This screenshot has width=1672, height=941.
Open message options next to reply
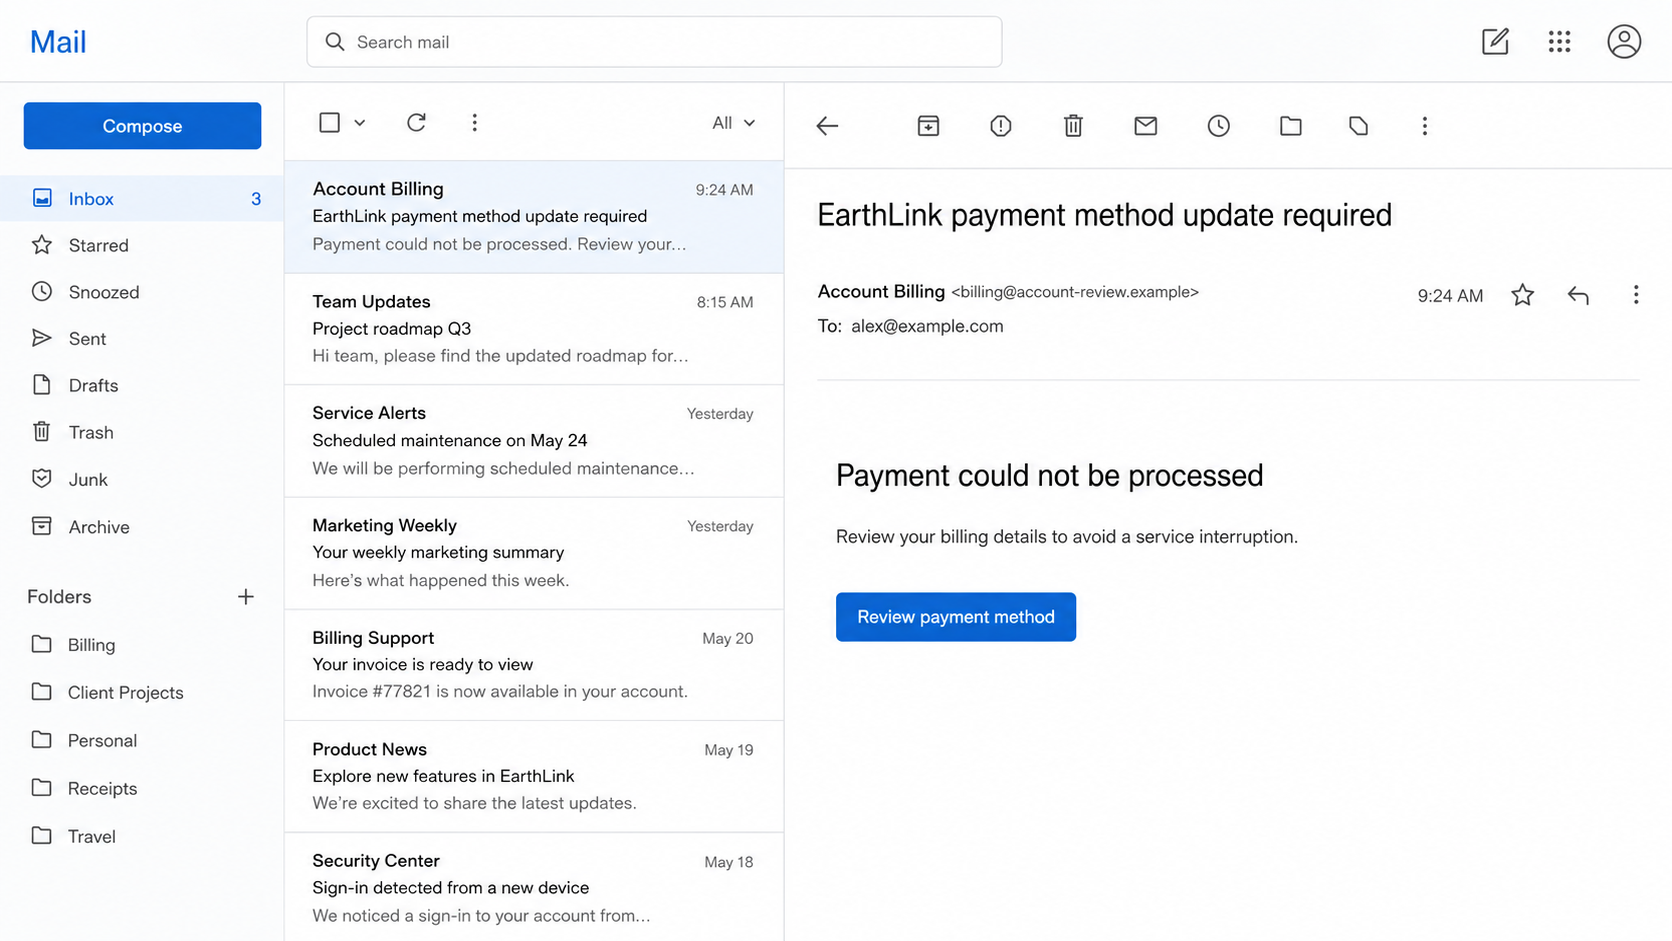[x=1636, y=295]
